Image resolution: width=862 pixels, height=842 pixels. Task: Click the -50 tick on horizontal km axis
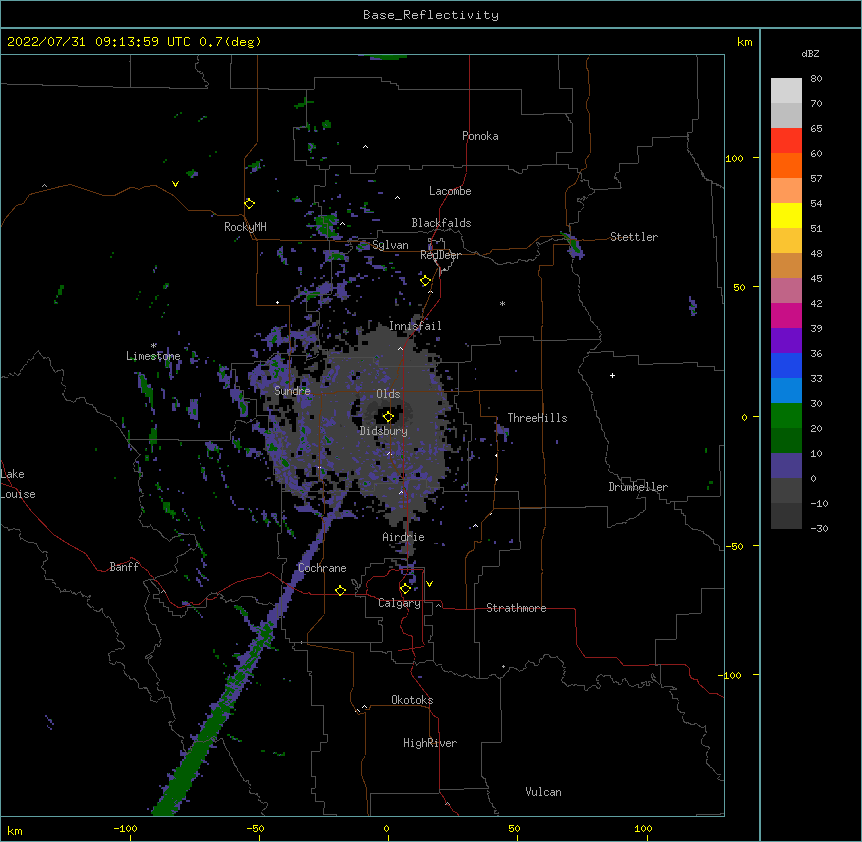[x=255, y=829]
